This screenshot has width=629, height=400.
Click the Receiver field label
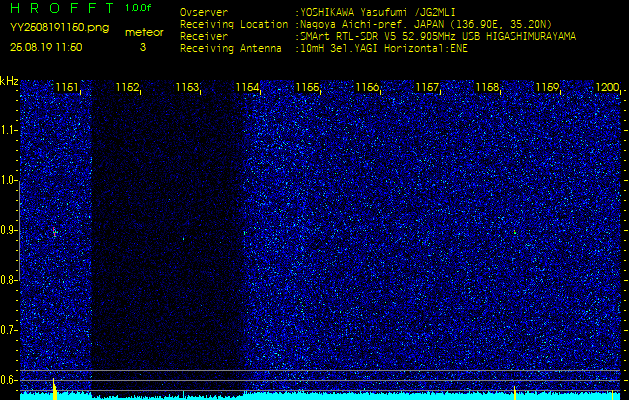pos(204,37)
